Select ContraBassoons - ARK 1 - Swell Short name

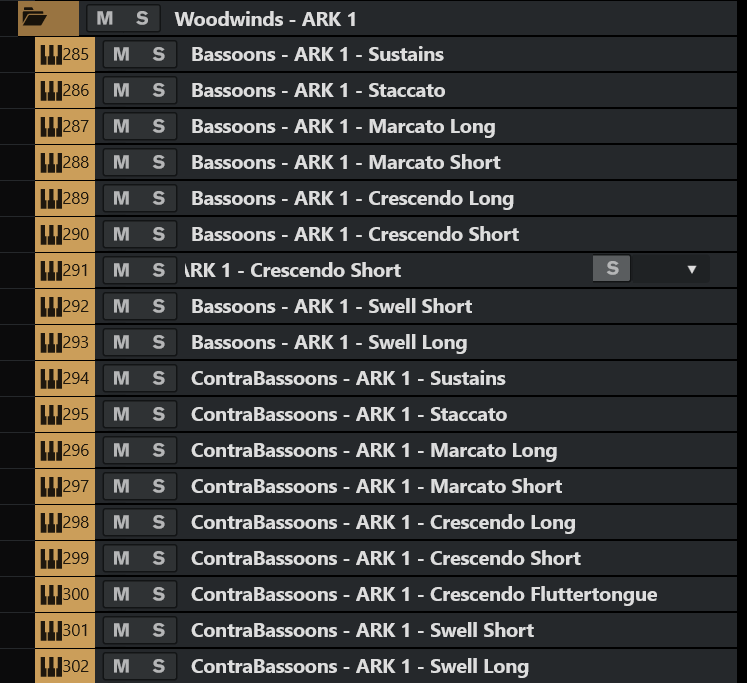pos(362,630)
